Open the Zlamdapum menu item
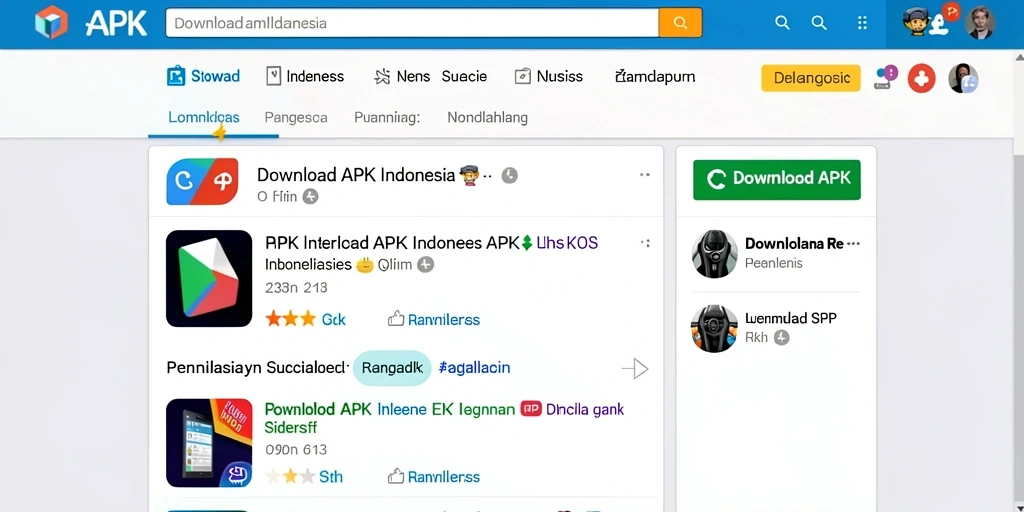Viewport: 1024px width, 512px height. [x=655, y=76]
